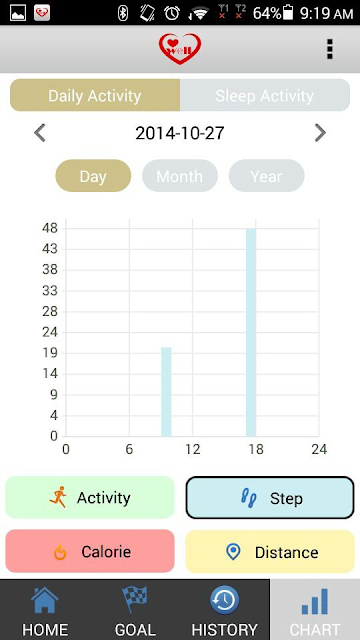Viewport: 360px width, 640px height.
Task: Select the Sleep Activity tab
Action: pos(265,95)
